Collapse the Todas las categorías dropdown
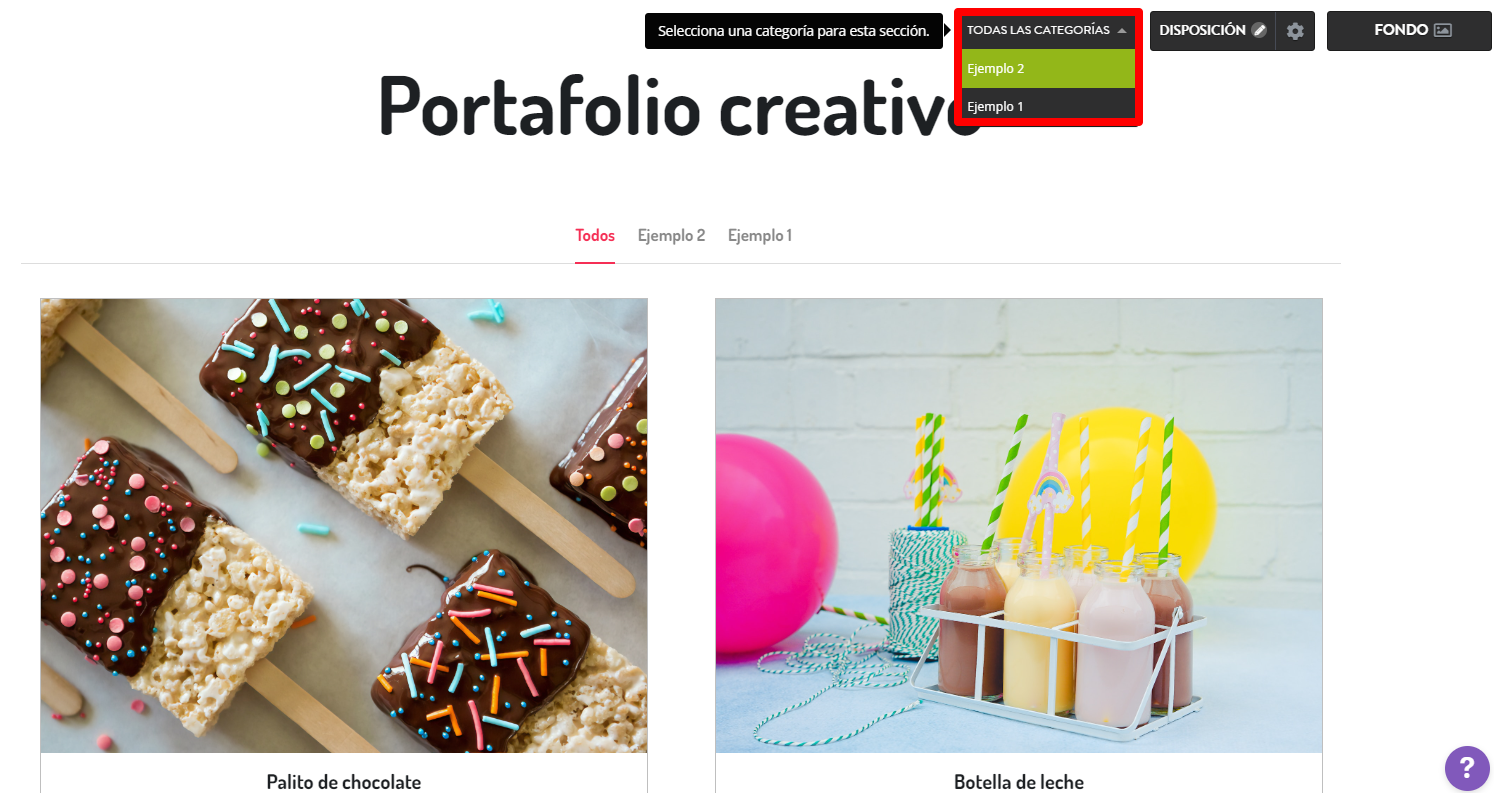The width and height of the screenshot is (1494, 793). click(1047, 31)
